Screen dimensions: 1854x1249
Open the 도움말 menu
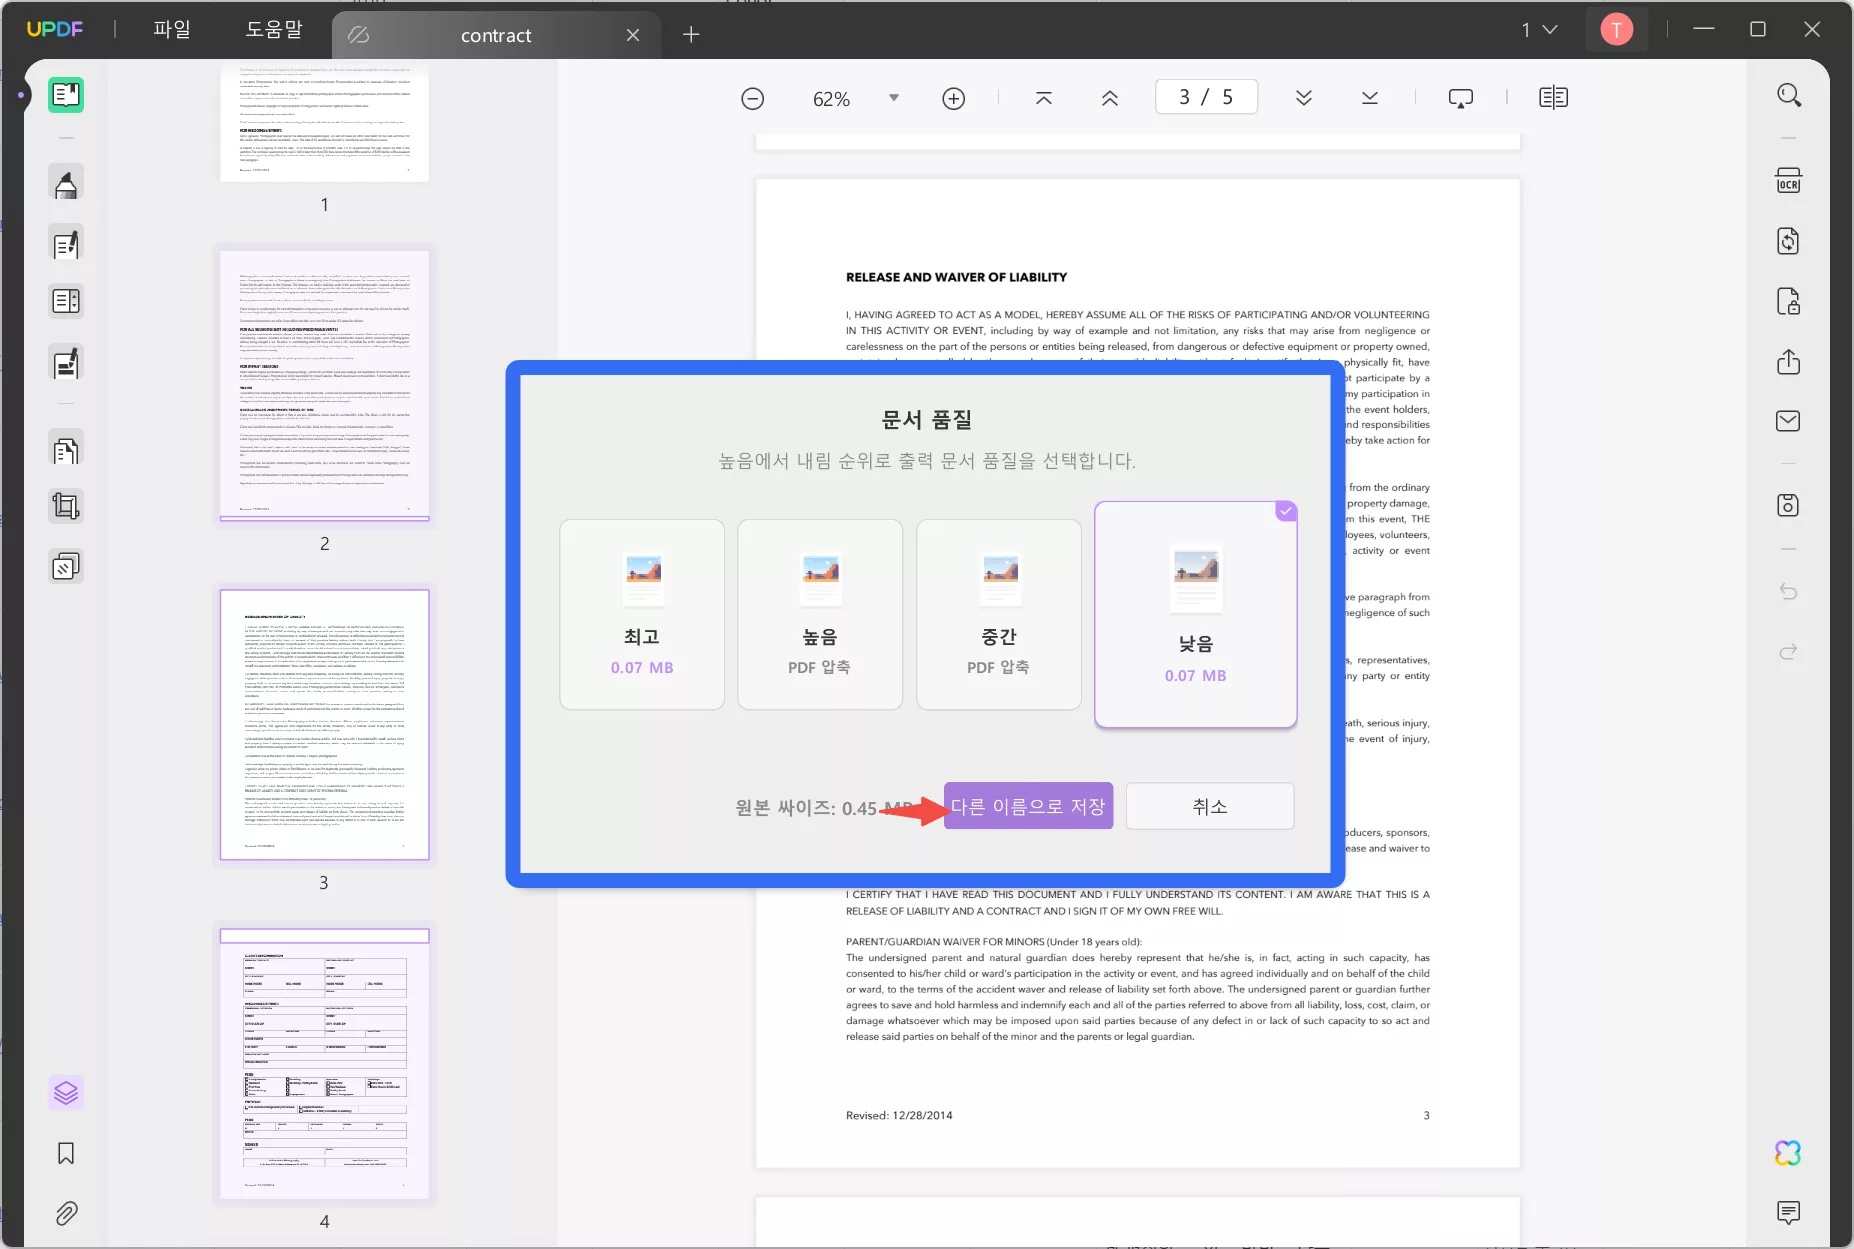274,30
